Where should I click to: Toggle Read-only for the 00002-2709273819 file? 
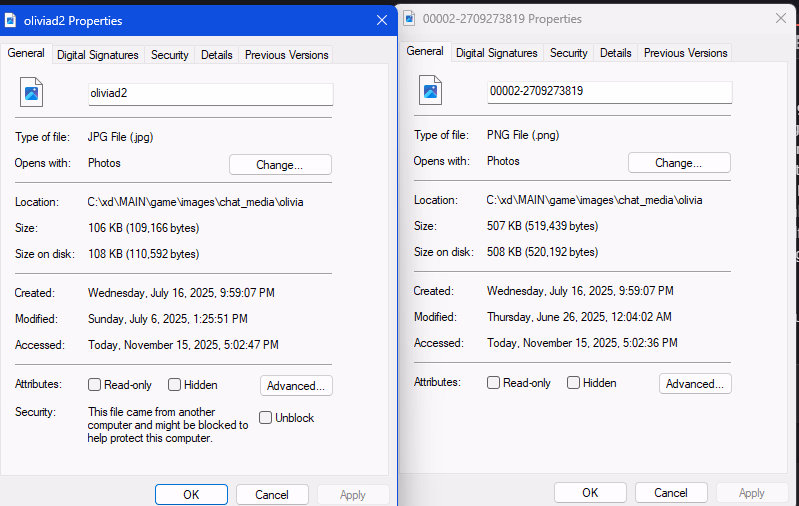[x=494, y=383]
